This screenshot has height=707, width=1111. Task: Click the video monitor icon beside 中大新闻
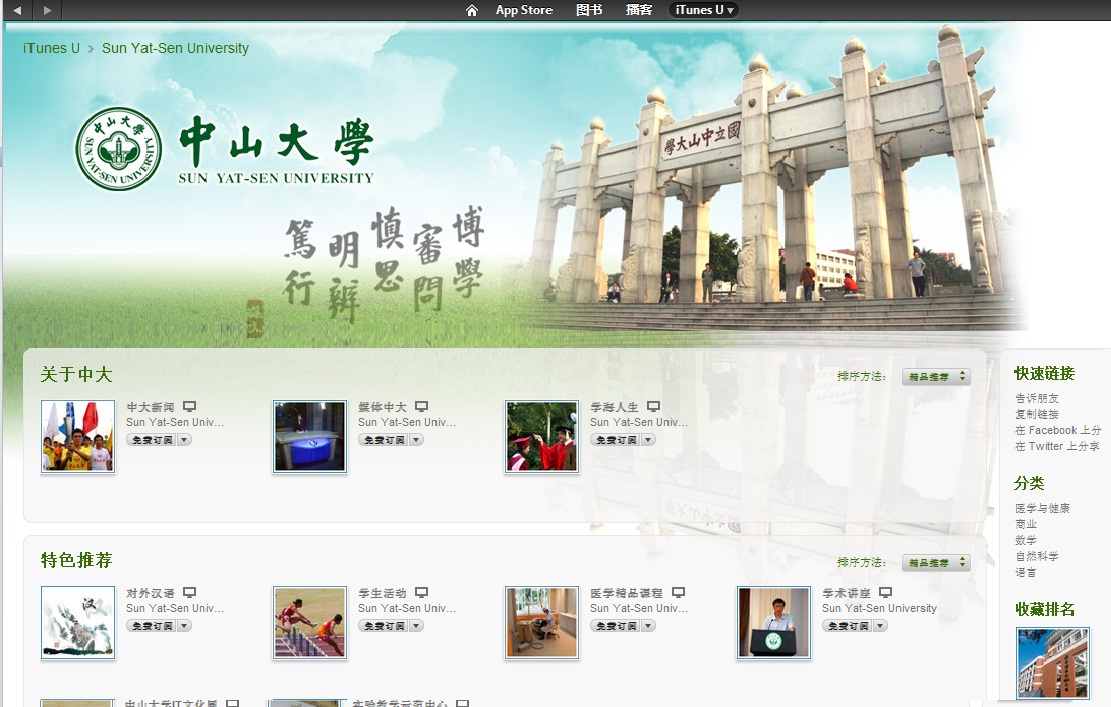pos(189,407)
